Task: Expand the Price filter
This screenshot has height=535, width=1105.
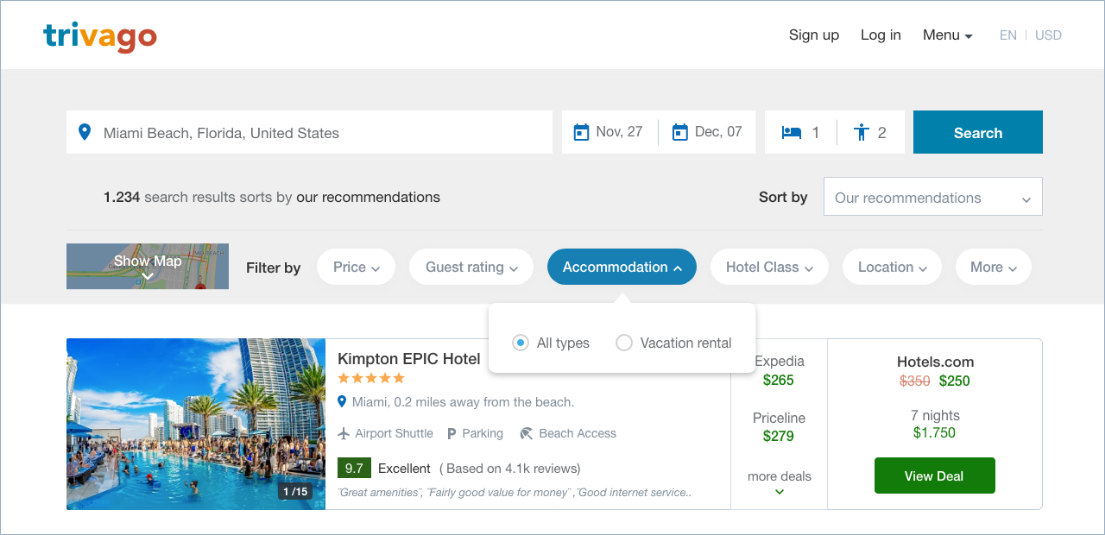Action: click(356, 267)
